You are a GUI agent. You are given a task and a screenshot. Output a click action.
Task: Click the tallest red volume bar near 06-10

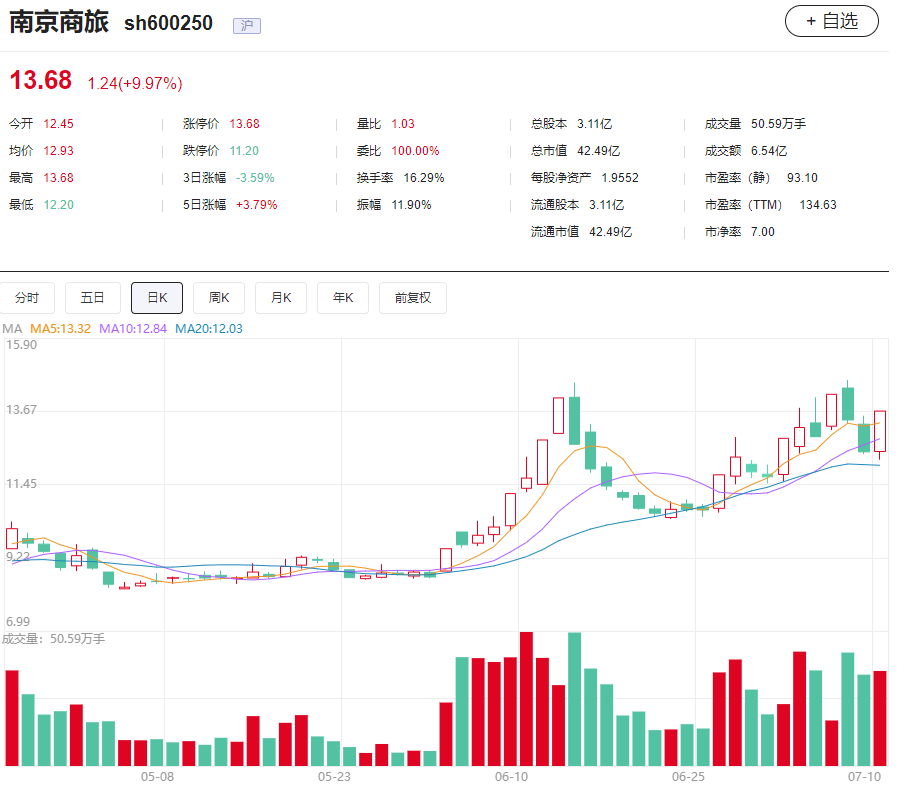tap(526, 699)
